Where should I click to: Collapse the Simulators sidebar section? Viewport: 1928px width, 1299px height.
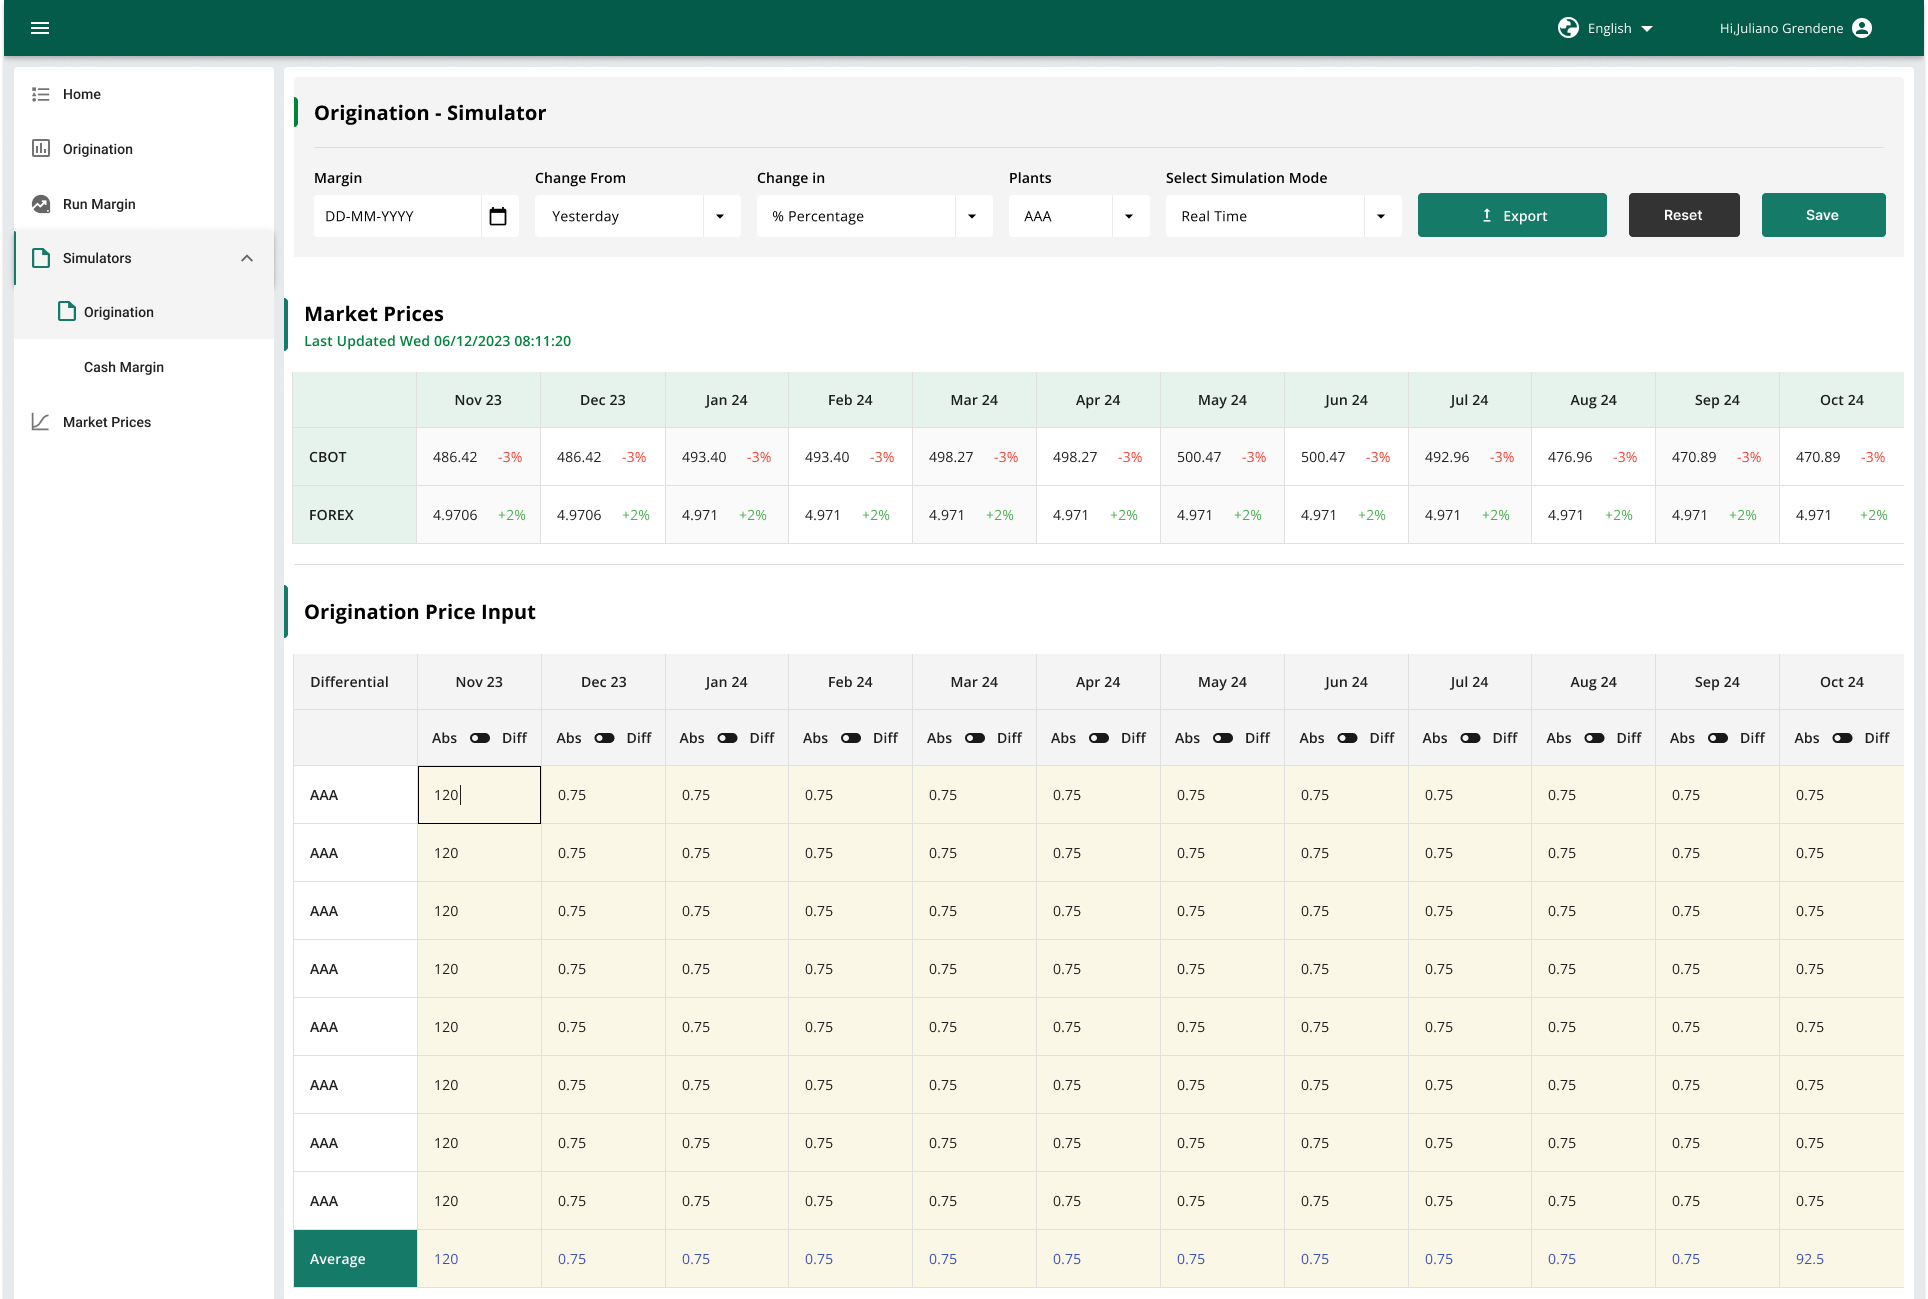pos(247,258)
